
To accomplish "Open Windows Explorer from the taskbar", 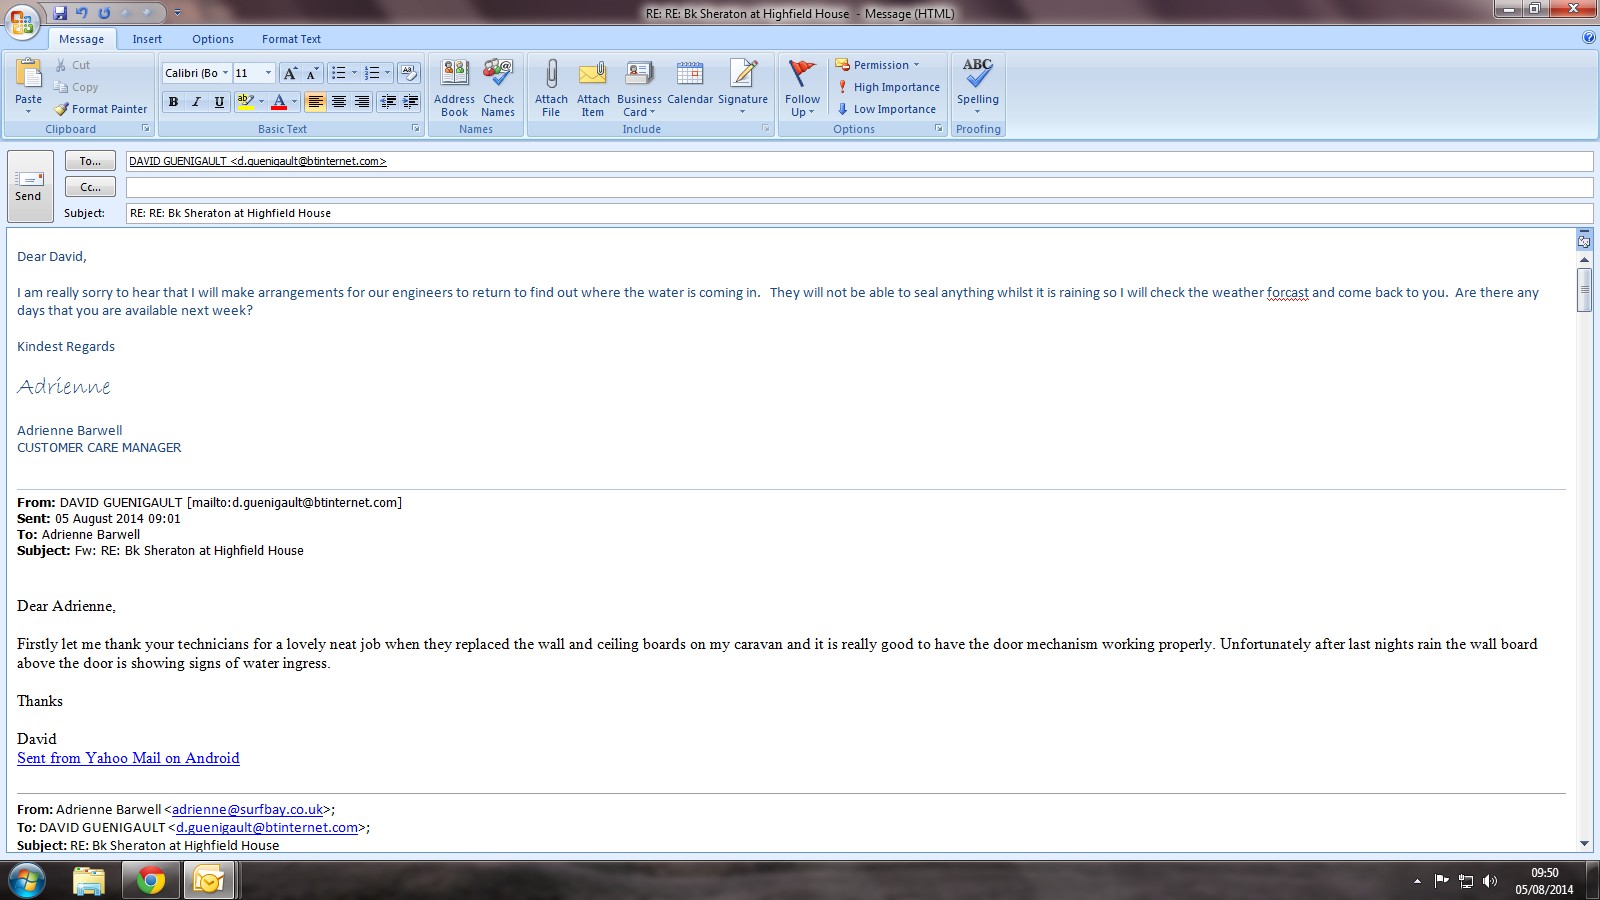I will pos(88,881).
